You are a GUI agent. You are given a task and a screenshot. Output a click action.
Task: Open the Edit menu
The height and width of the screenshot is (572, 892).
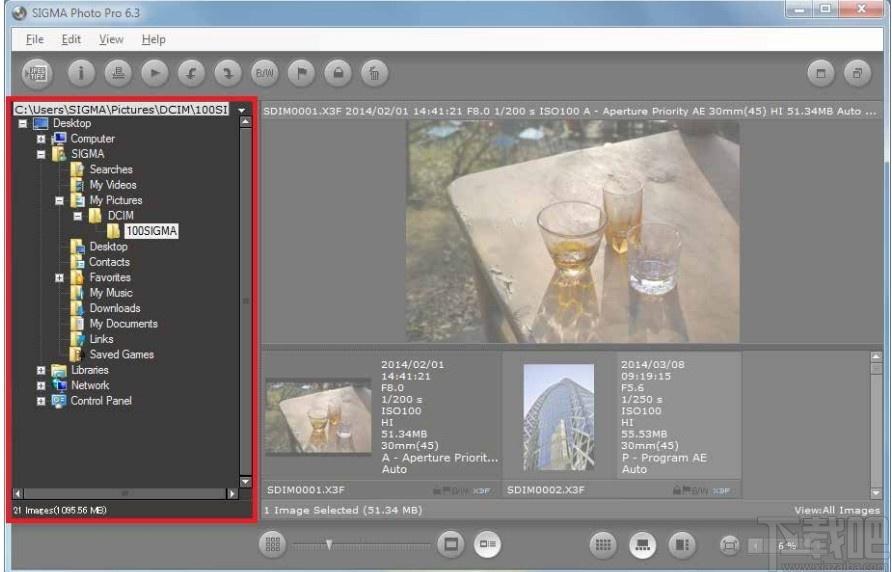pyautogui.click(x=71, y=39)
